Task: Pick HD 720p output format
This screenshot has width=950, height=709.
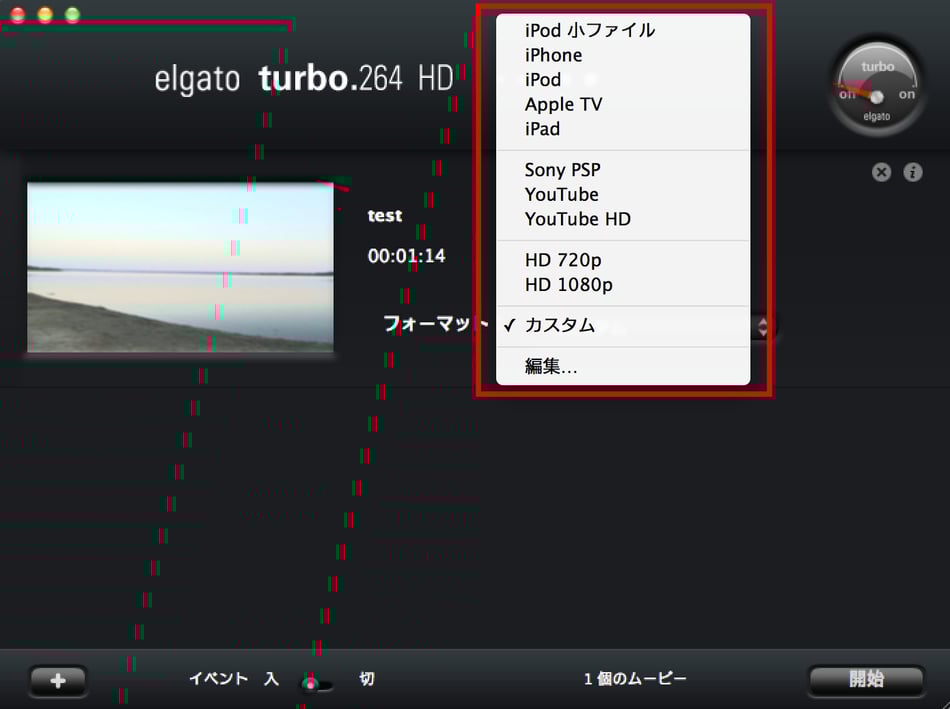Action: click(623, 260)
